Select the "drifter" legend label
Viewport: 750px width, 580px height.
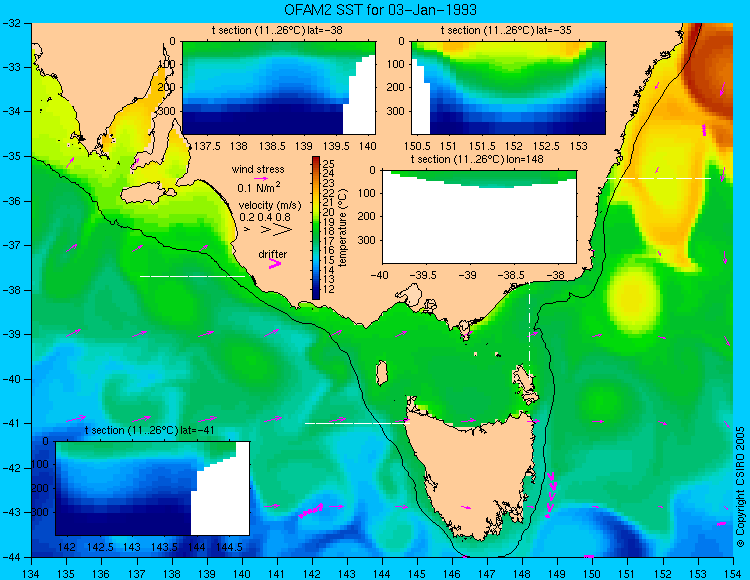273,254
